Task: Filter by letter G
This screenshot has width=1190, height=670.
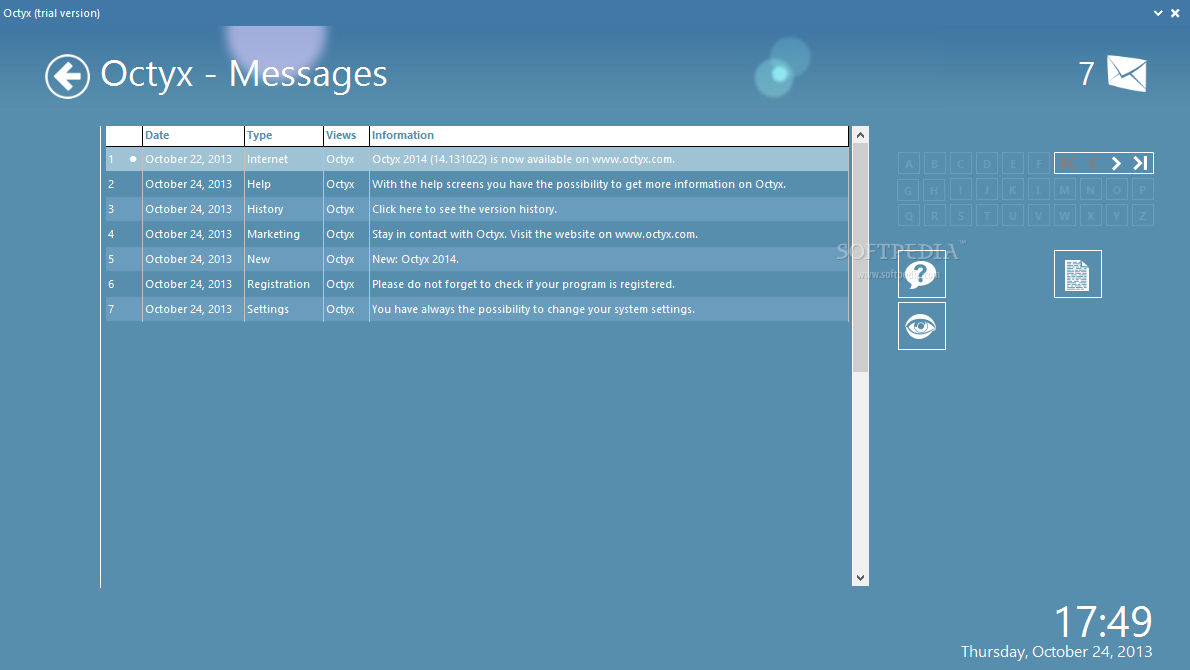Action: point(908,190)
